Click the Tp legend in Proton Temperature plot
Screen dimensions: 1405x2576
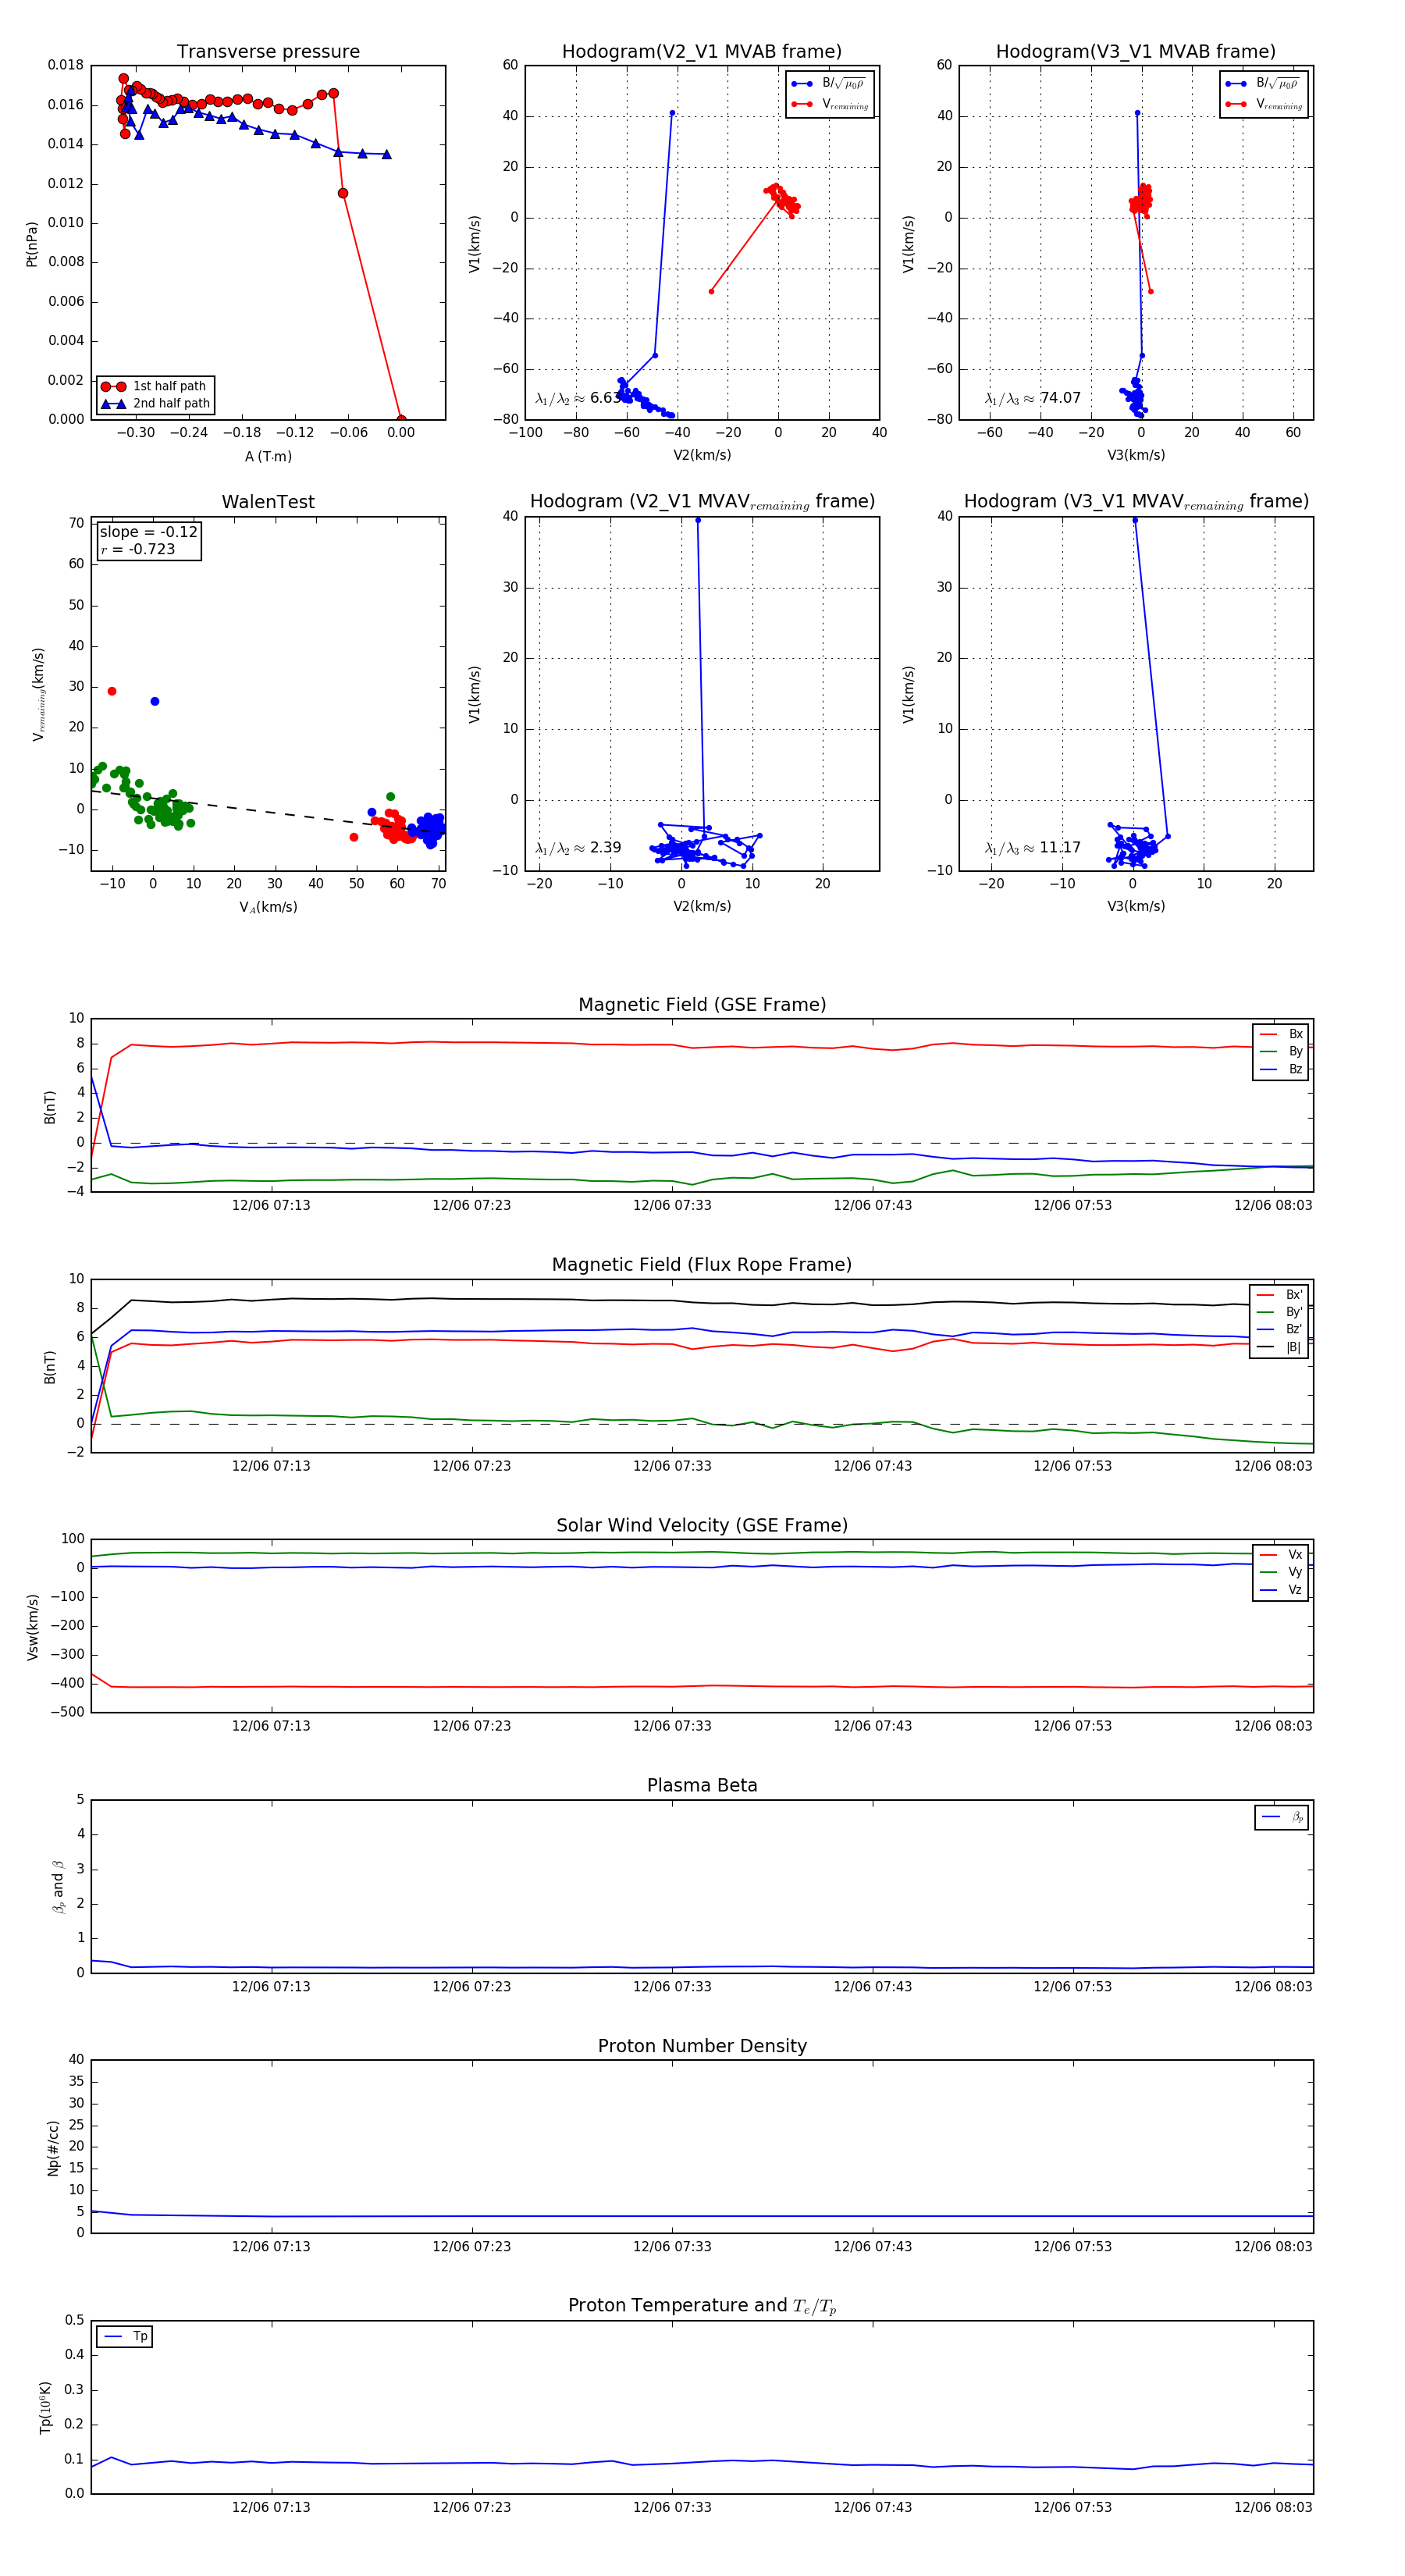pyautogui.click(x=125, y=2337)
